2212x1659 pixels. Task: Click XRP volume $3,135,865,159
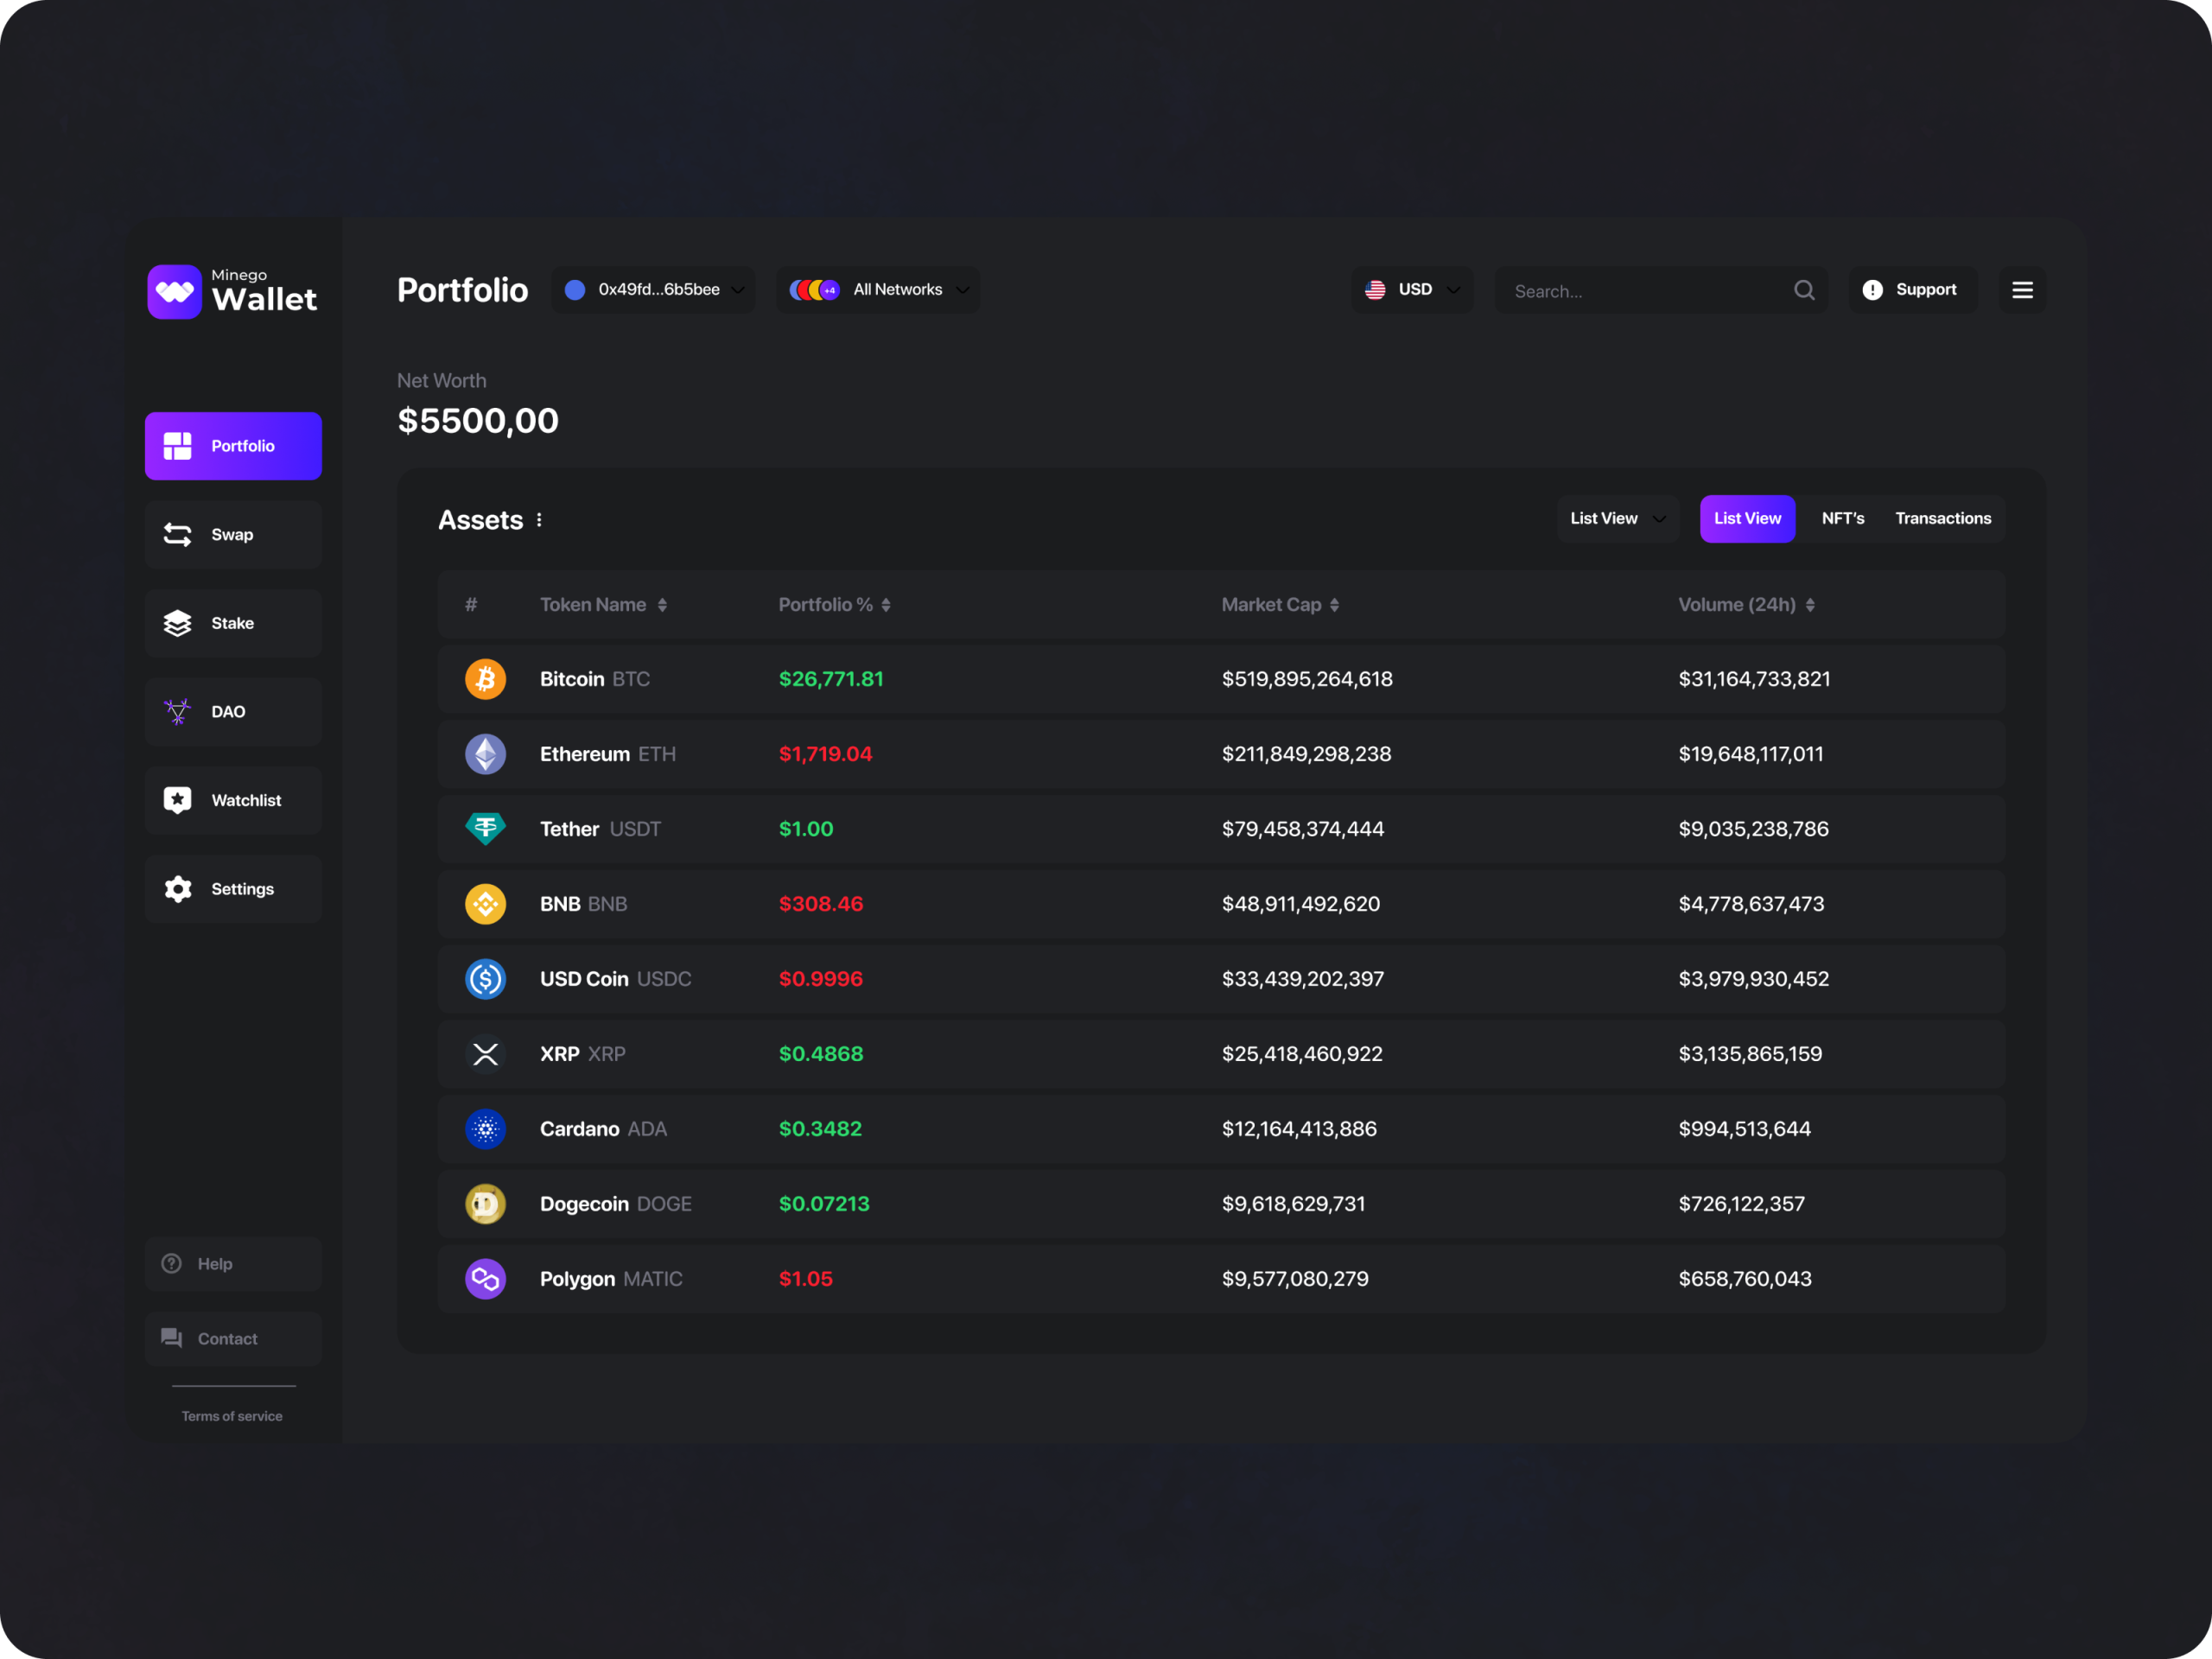coord(1750,1054)
